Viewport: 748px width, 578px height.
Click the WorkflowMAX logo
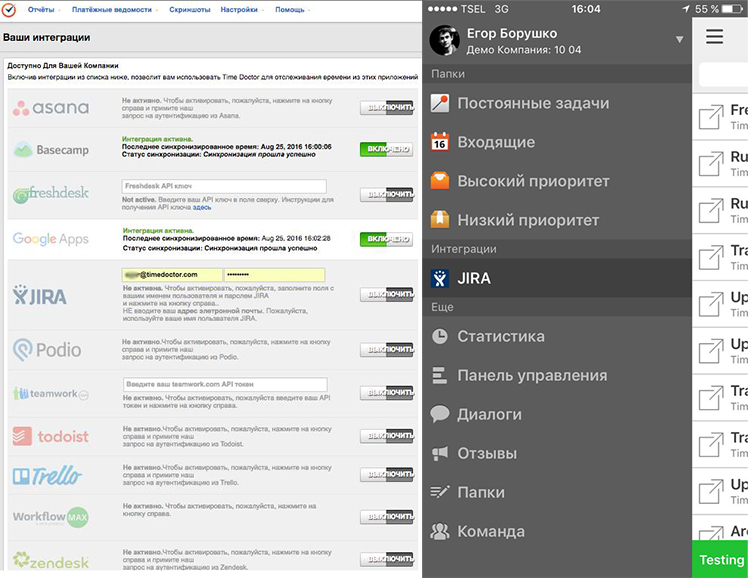51,517
